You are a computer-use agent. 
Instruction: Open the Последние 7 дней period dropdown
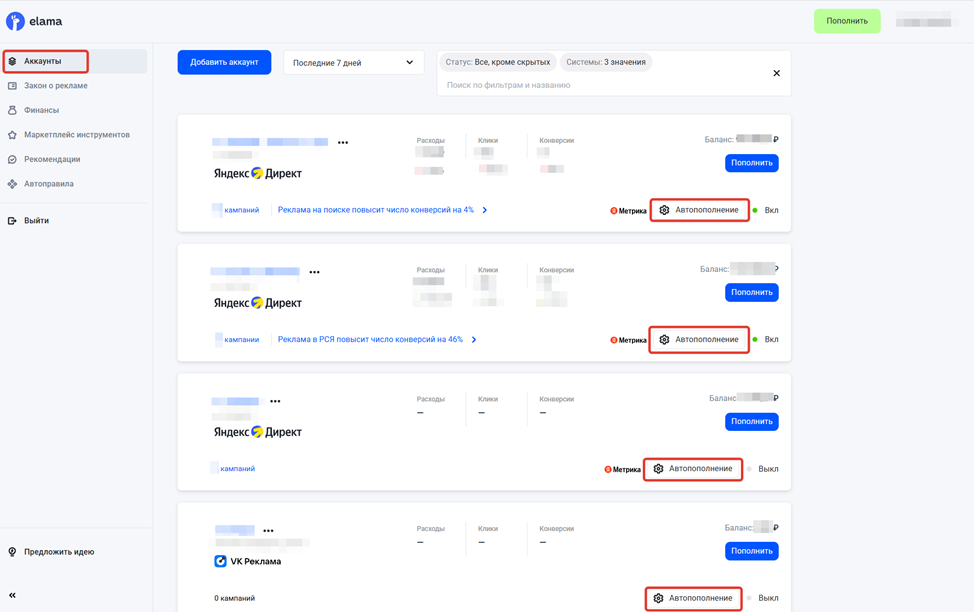pyautogui.click(x=353, y=63)
